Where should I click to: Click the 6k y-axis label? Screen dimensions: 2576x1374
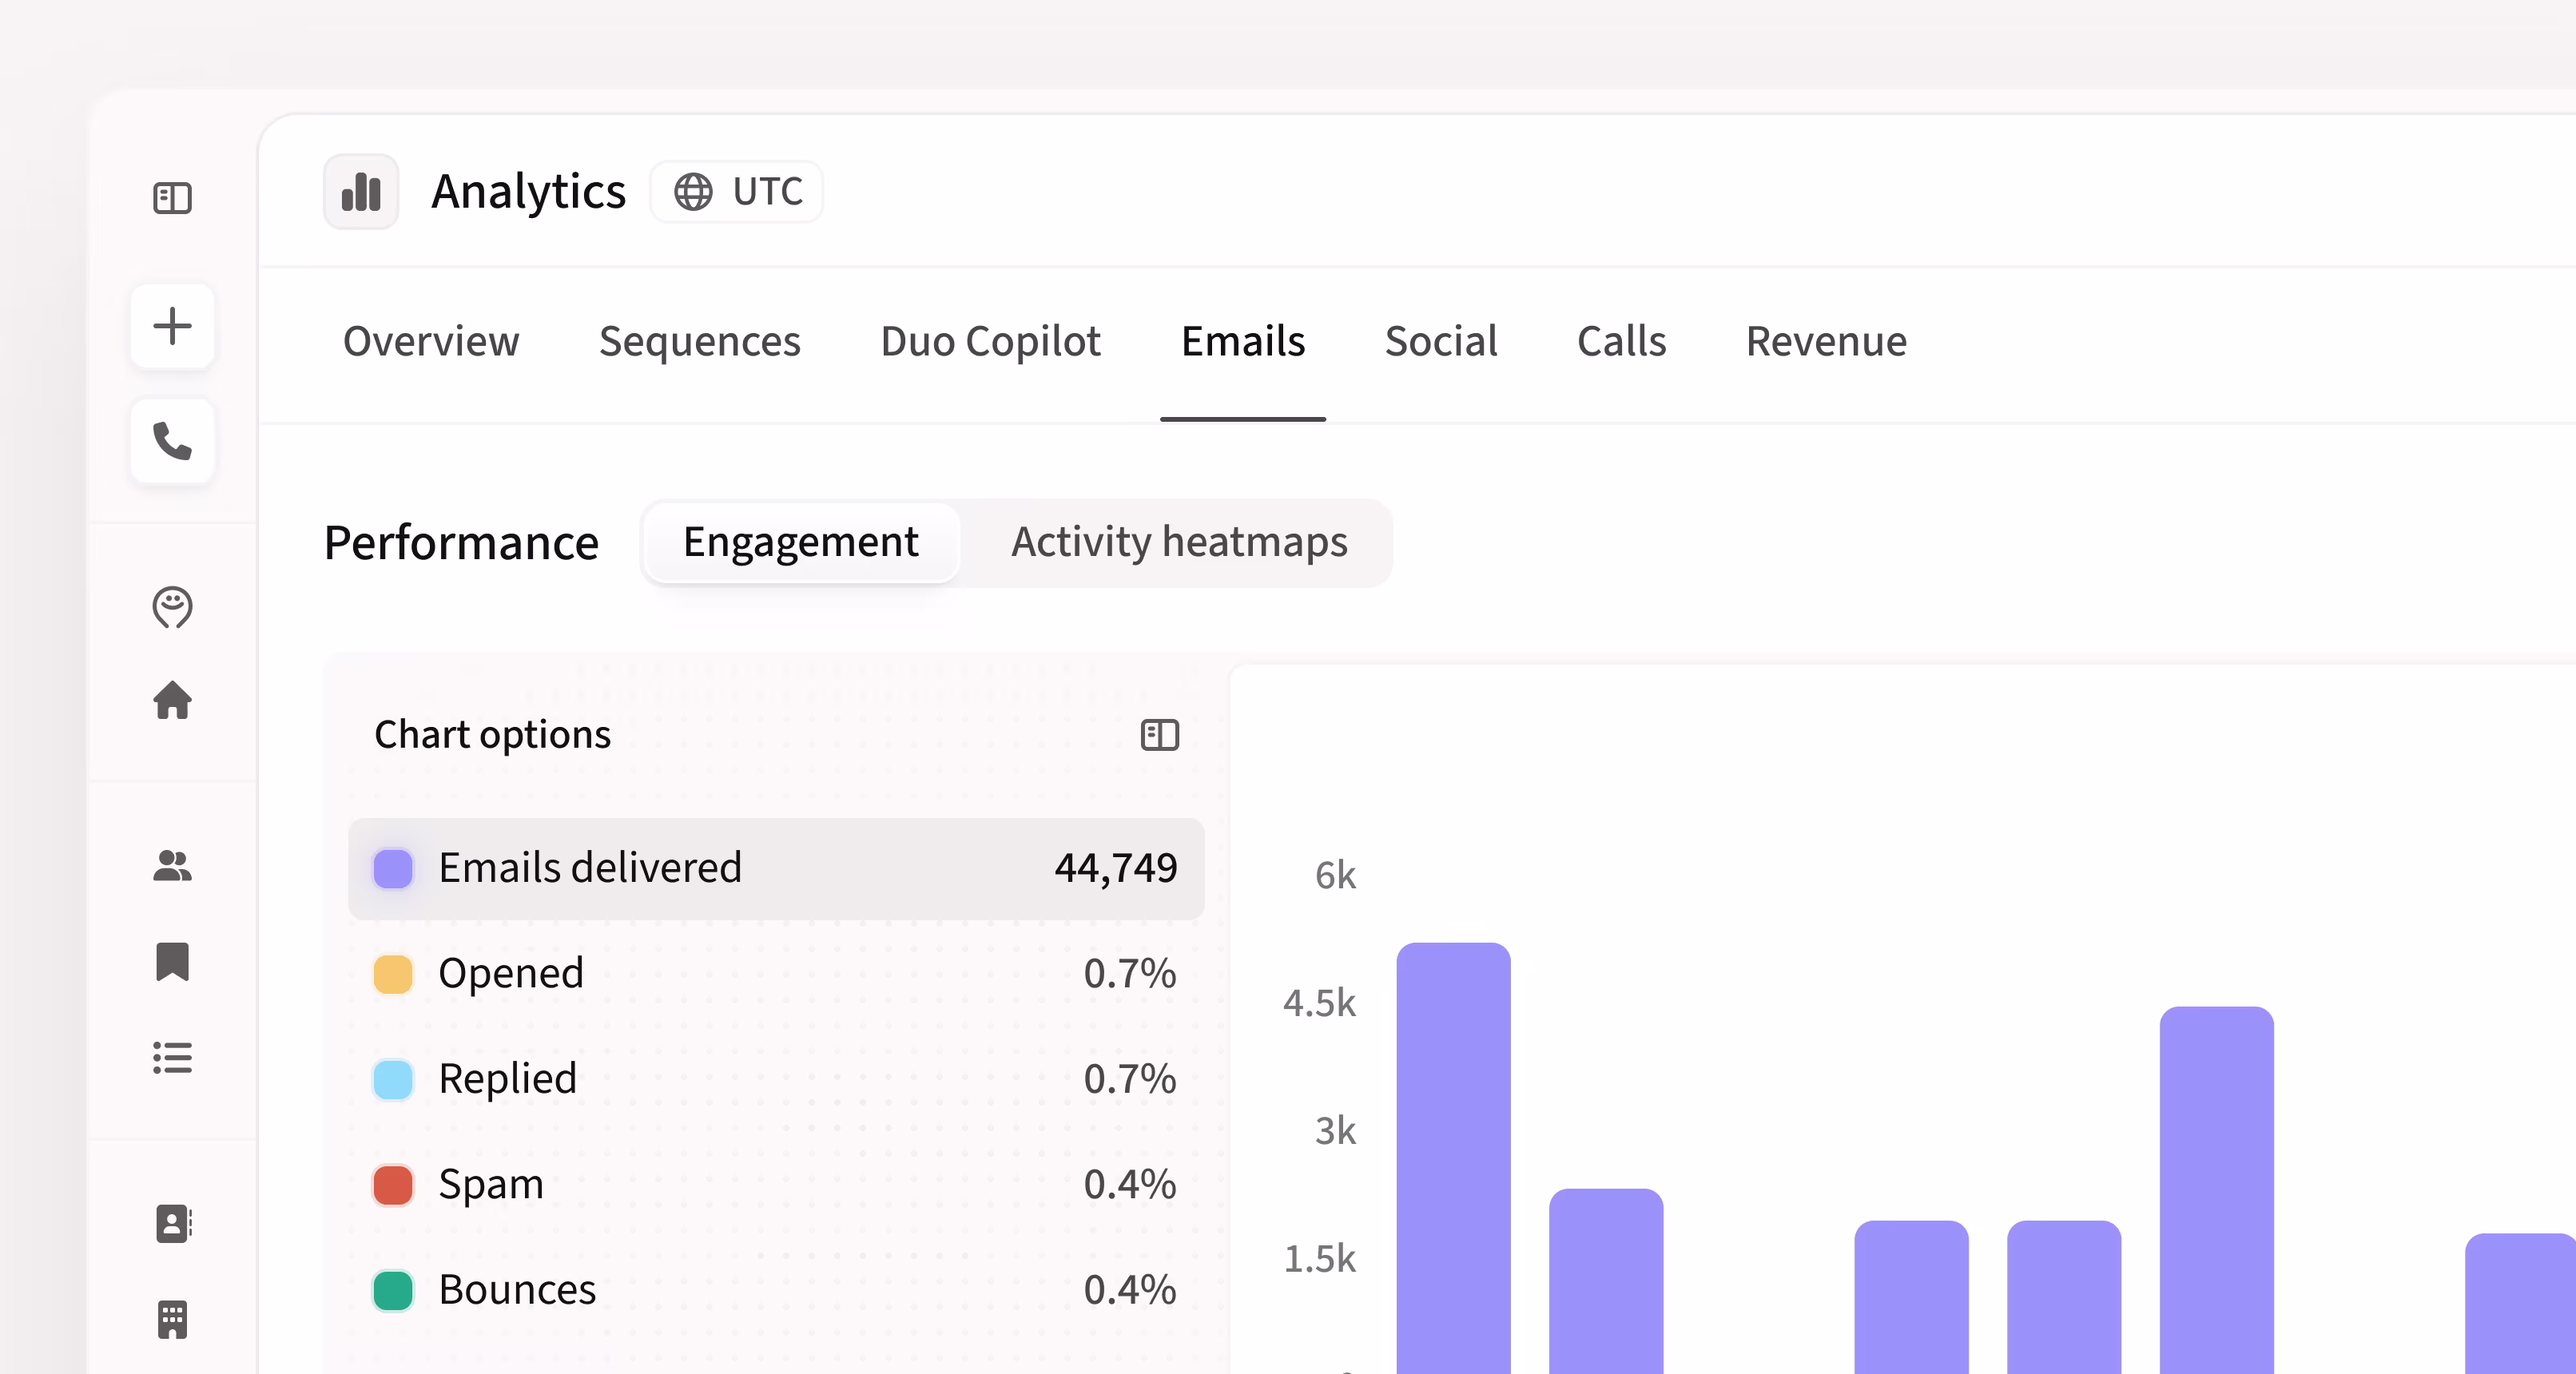pyautogui.click(x=1335, y=876)
